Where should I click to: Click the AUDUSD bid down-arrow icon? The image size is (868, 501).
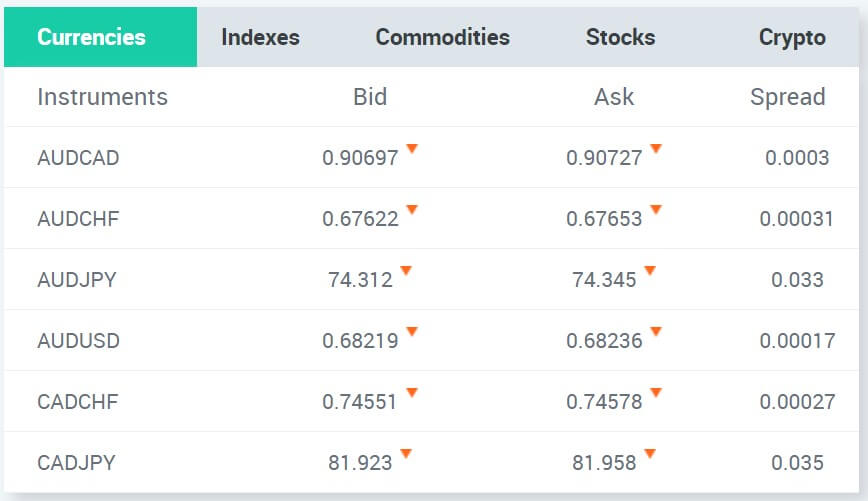click(x=412, y=331)
